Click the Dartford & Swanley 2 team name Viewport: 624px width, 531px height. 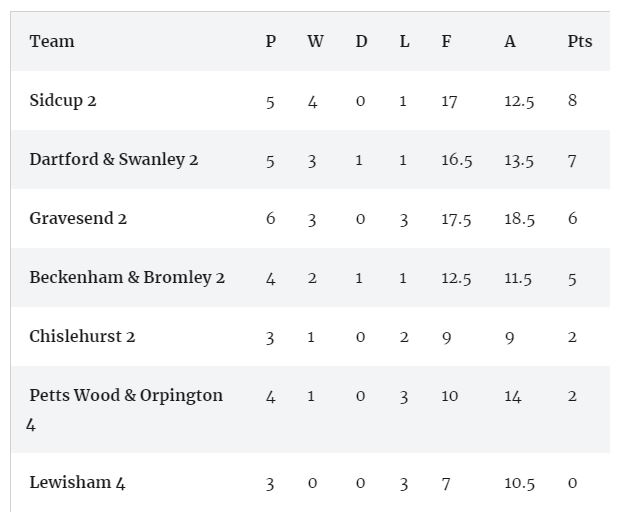[114, 159]
